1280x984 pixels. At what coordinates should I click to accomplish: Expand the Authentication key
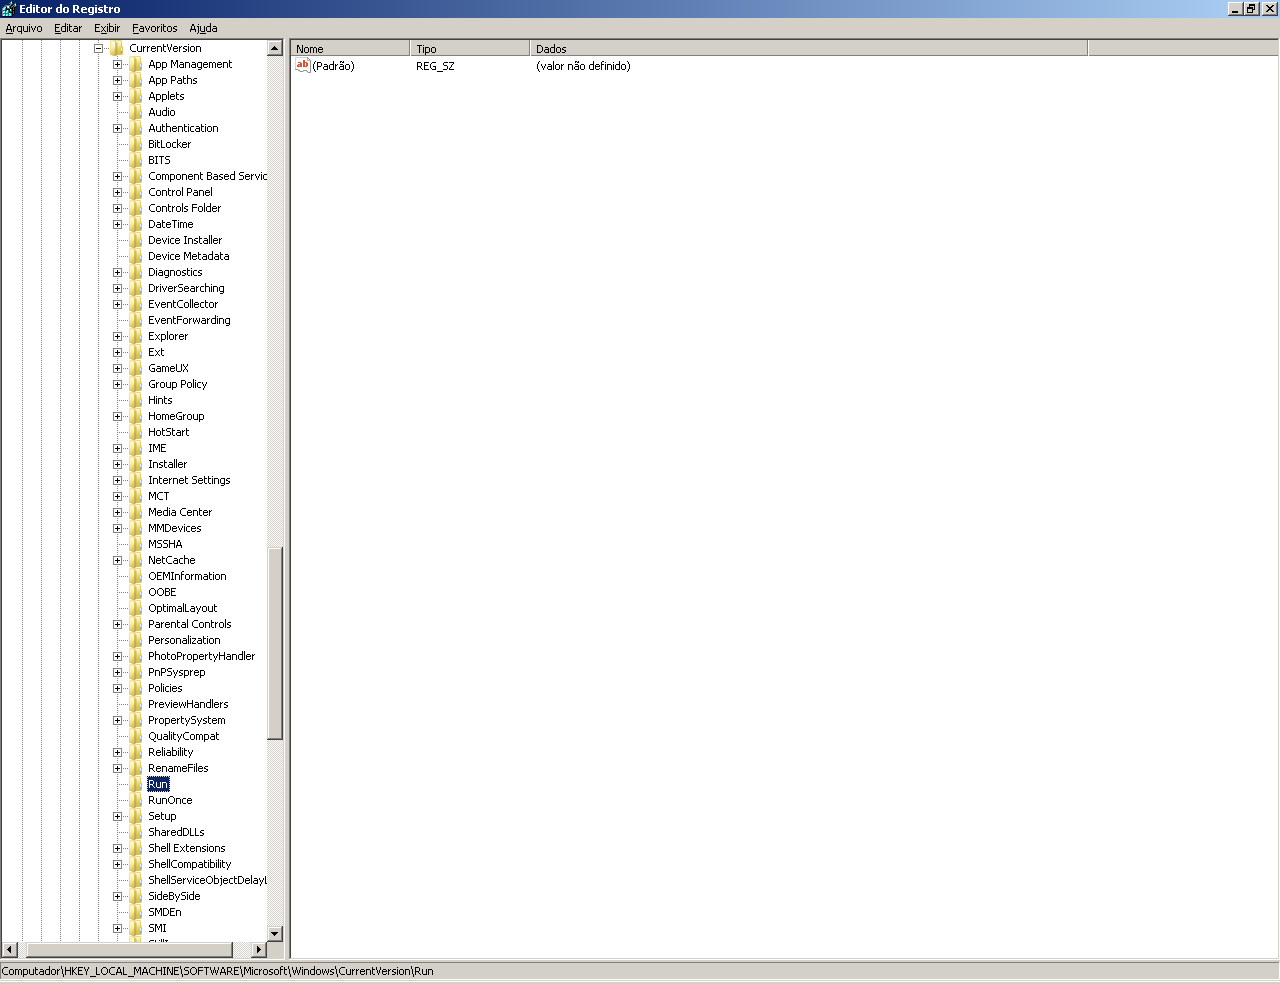click(118, 128)
